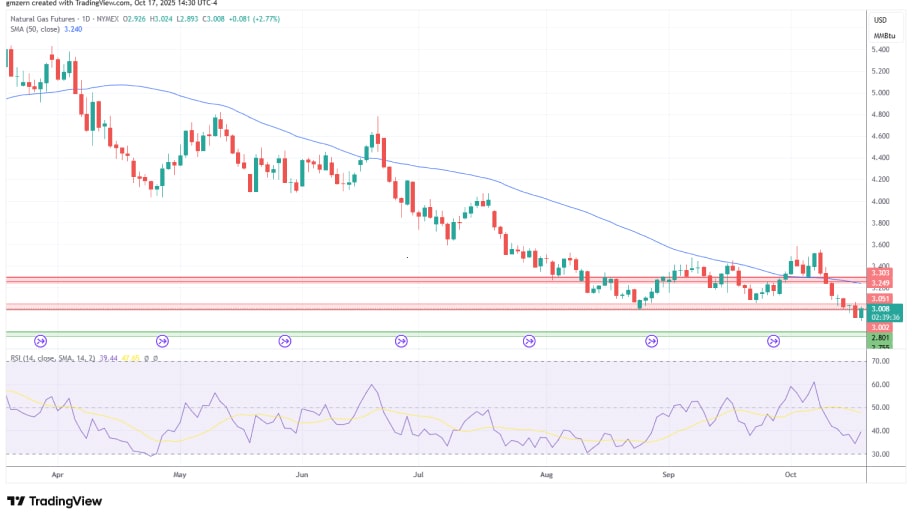Click the red 3.303 price level label
The image size is (912, 513).
tap(880, 272)
